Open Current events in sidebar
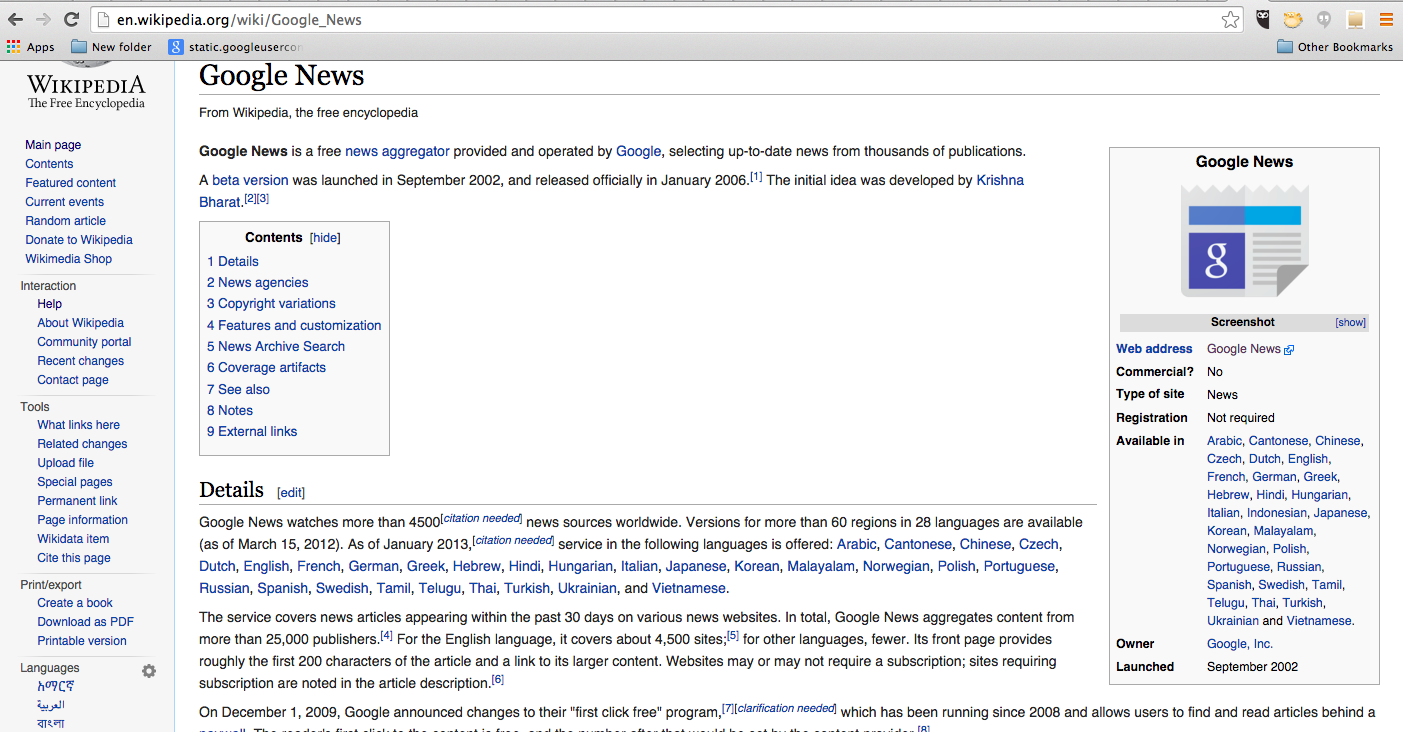This screenshot has height=732, width=1403. coord(65,202)
